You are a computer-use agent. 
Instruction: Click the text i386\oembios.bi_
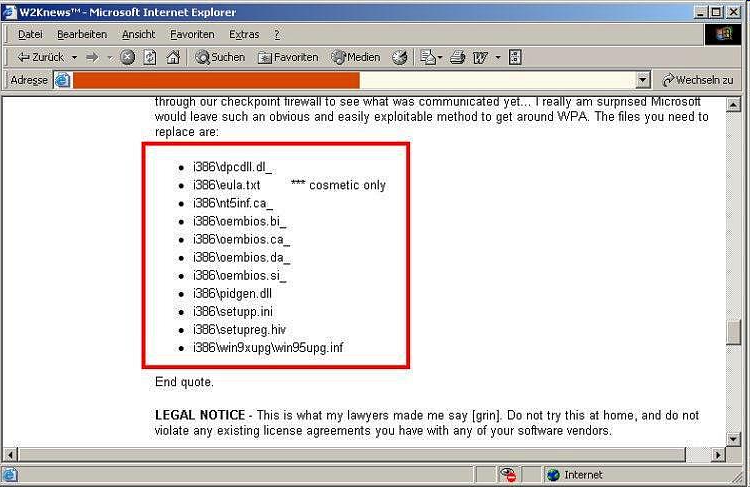pyautogui.click(x=240, y=221)
